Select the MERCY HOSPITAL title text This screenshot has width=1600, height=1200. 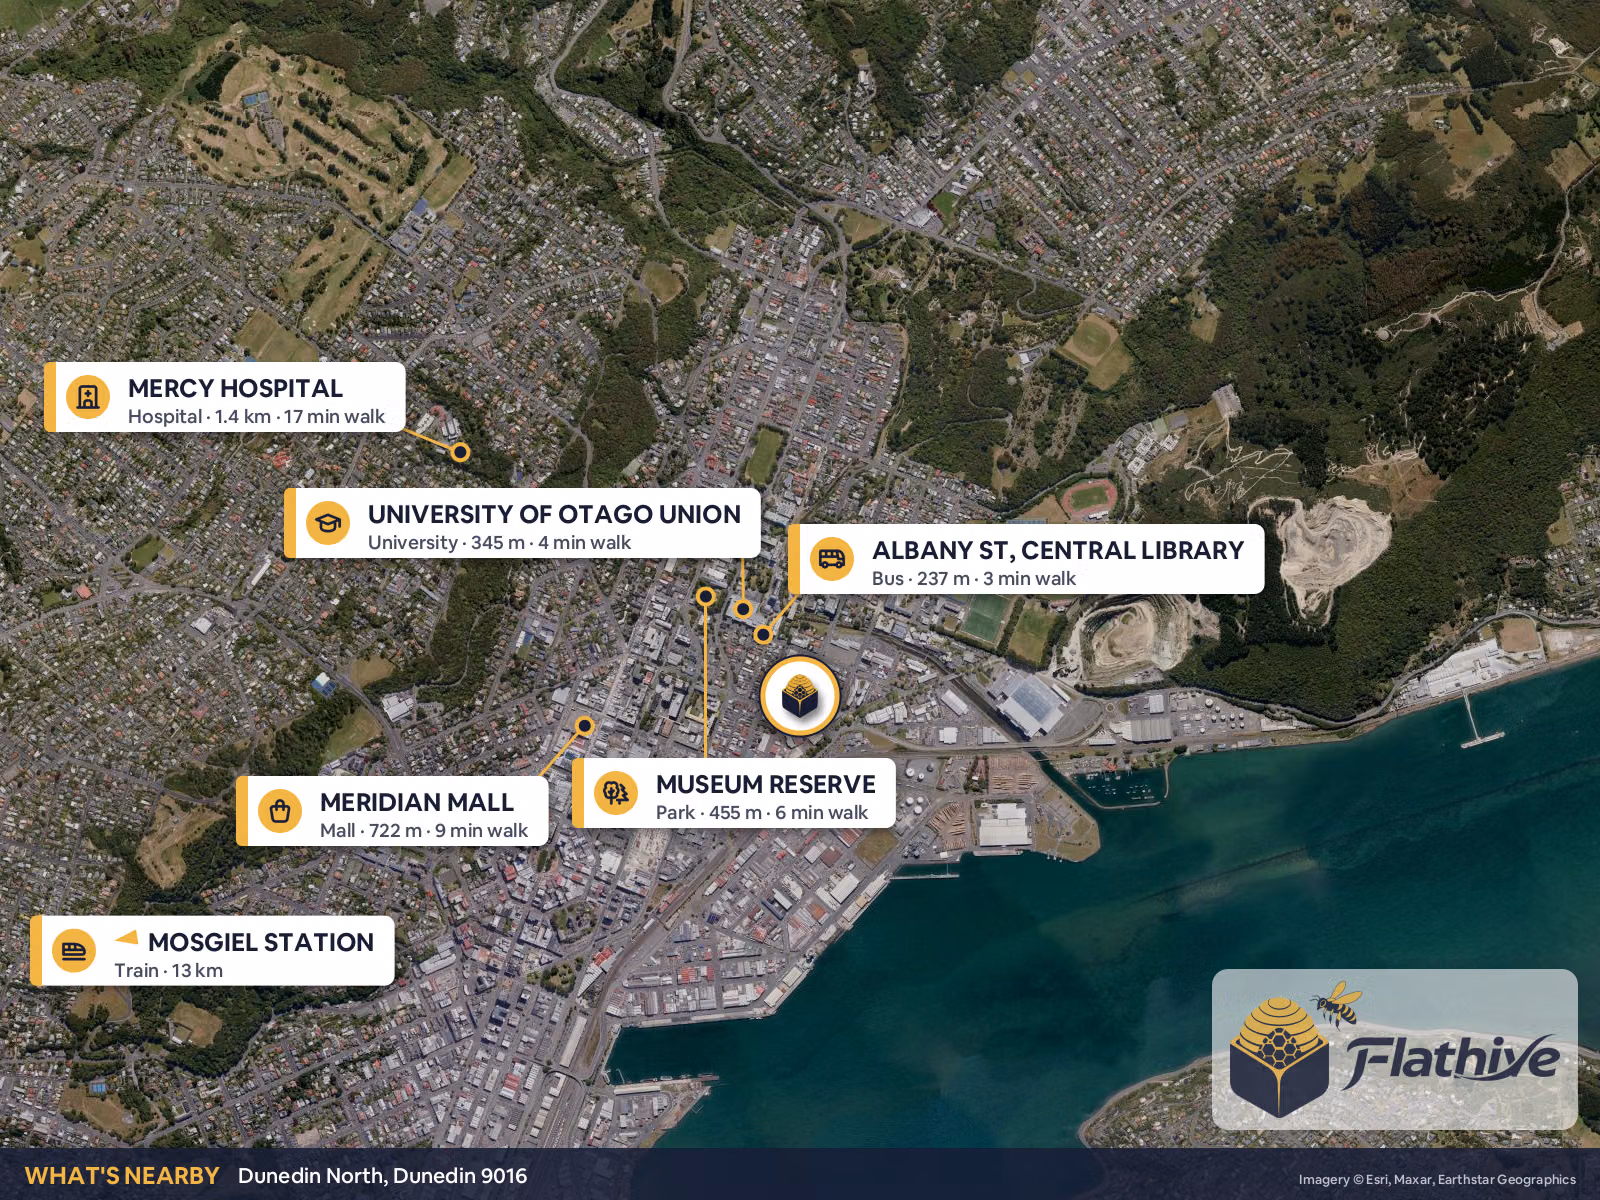235,388
